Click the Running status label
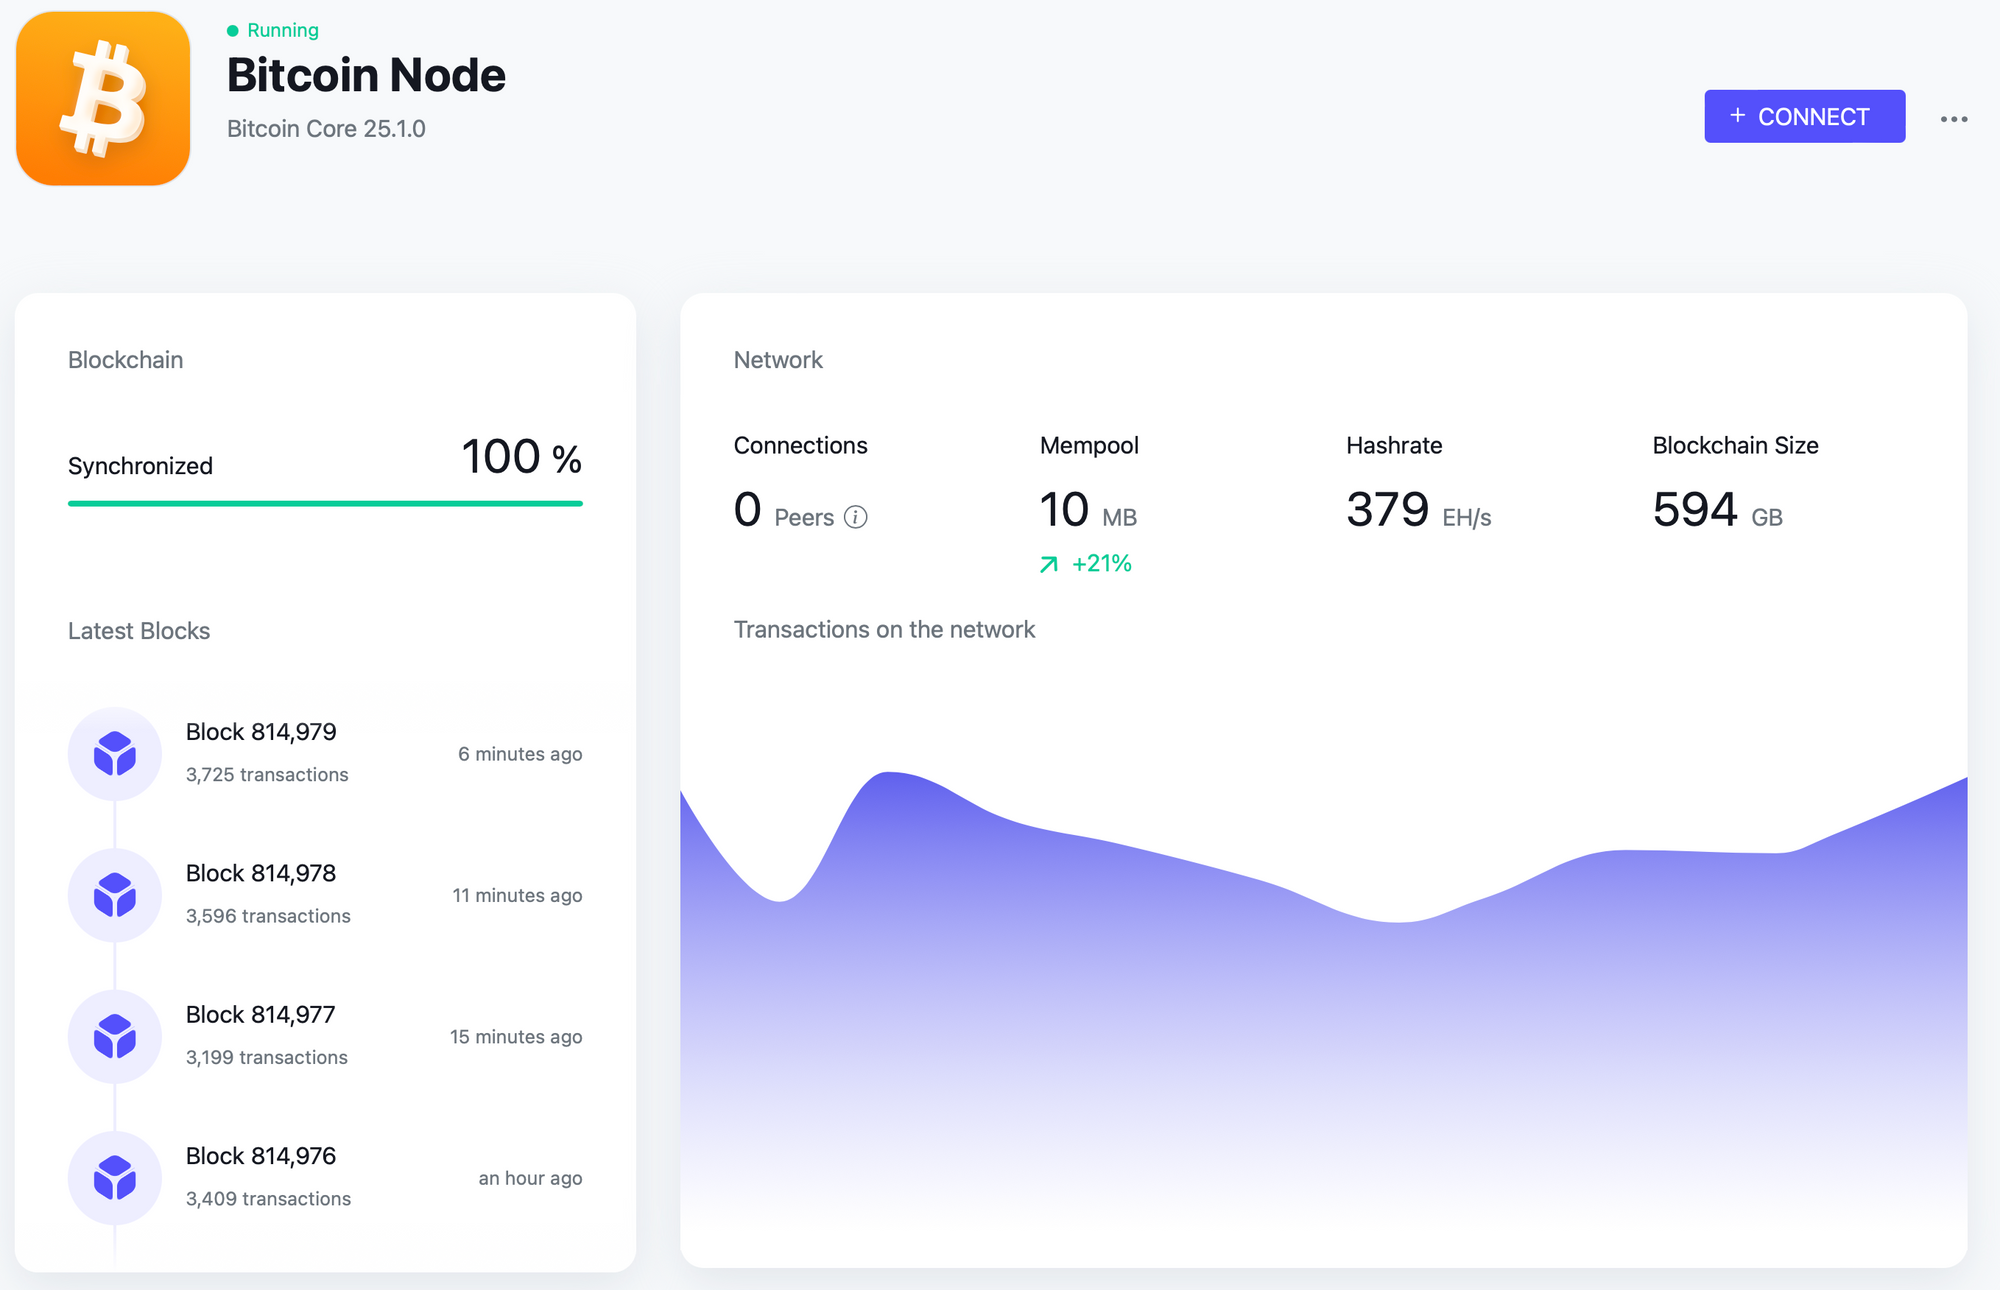Viewport: 2000px width, 1290px height. [283, 31]
